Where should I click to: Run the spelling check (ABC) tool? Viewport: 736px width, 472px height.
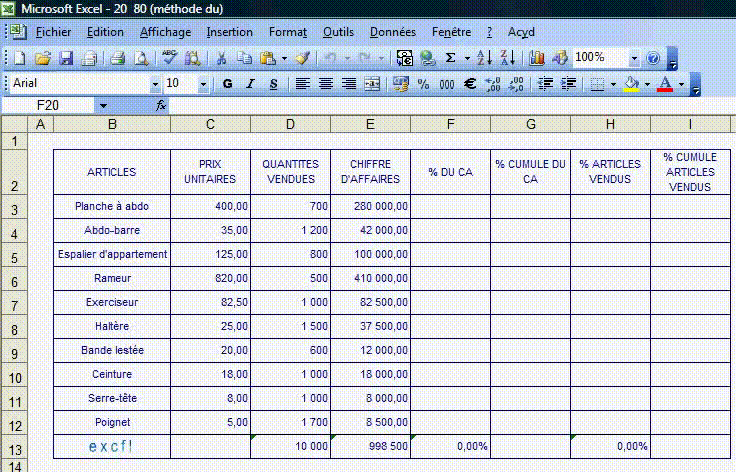pyautogui.click(x=169, y=58)
